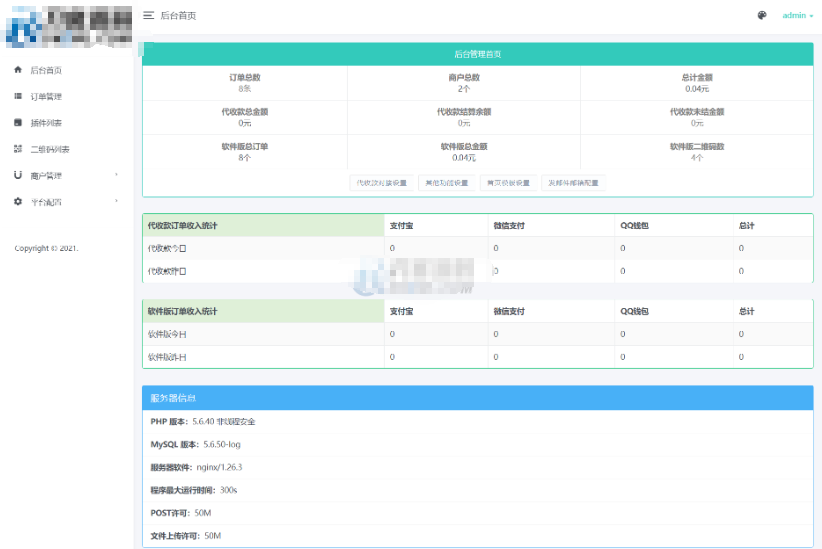Click the home icon in the sidebar
Viewport: 822px width, 549px height.
pyautogui.click(x=18, y=70)
